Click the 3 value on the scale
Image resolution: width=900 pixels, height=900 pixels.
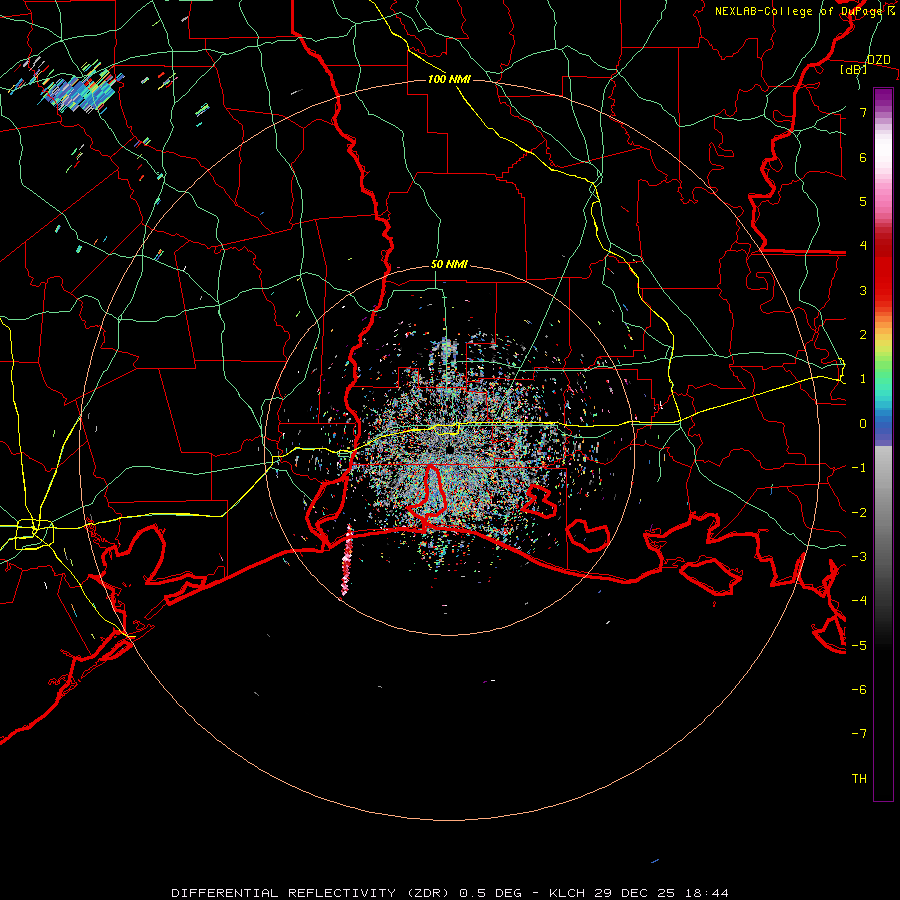coord(863,290)
